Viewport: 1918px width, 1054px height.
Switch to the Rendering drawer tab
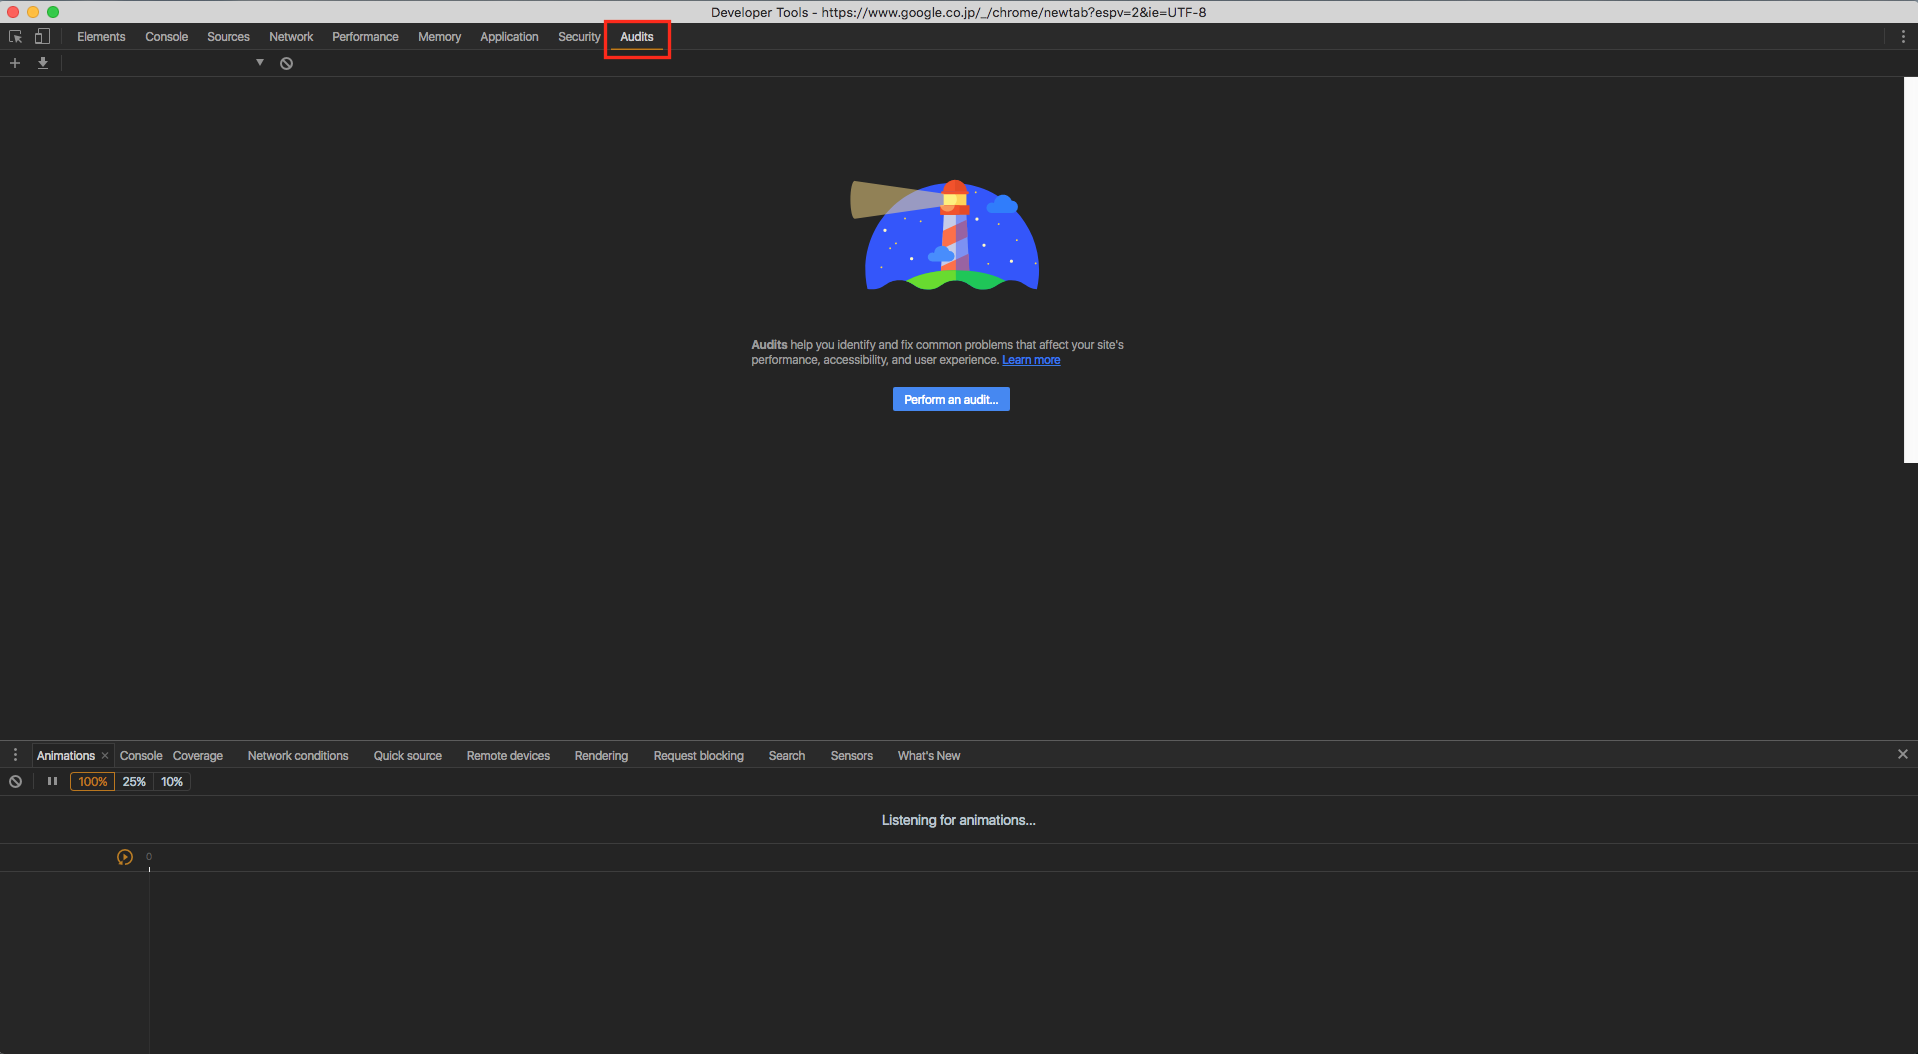point(601,756)
